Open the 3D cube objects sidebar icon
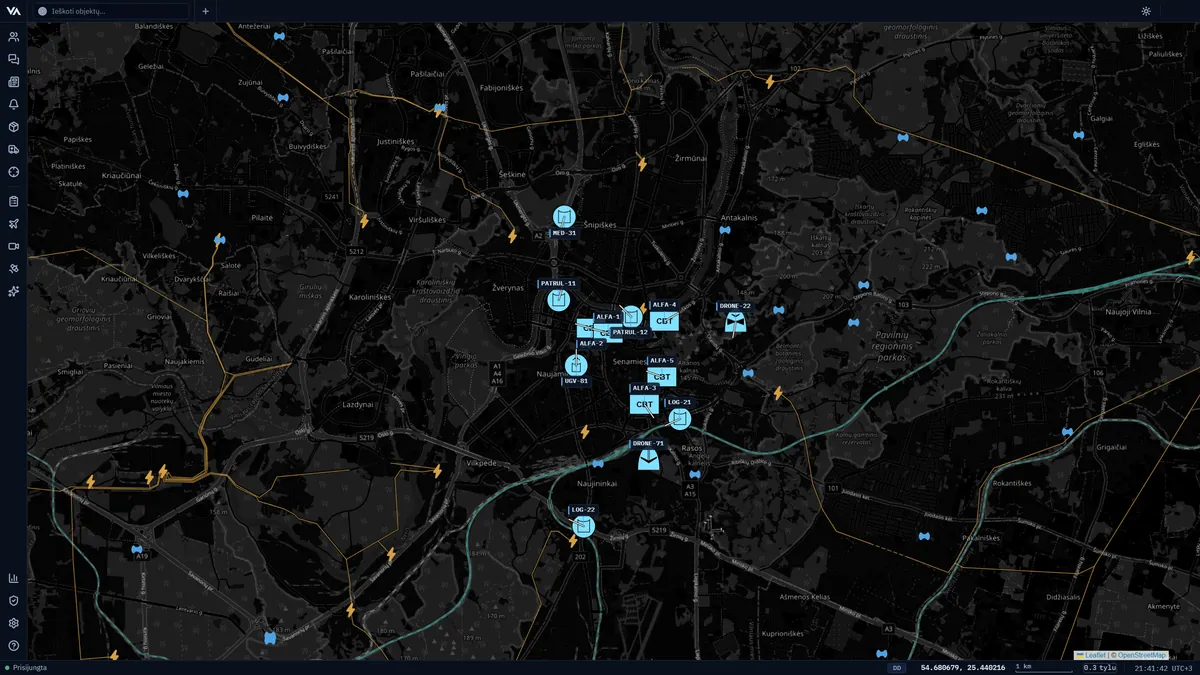Screen dimensions: 1200x675 pos(14,127)
